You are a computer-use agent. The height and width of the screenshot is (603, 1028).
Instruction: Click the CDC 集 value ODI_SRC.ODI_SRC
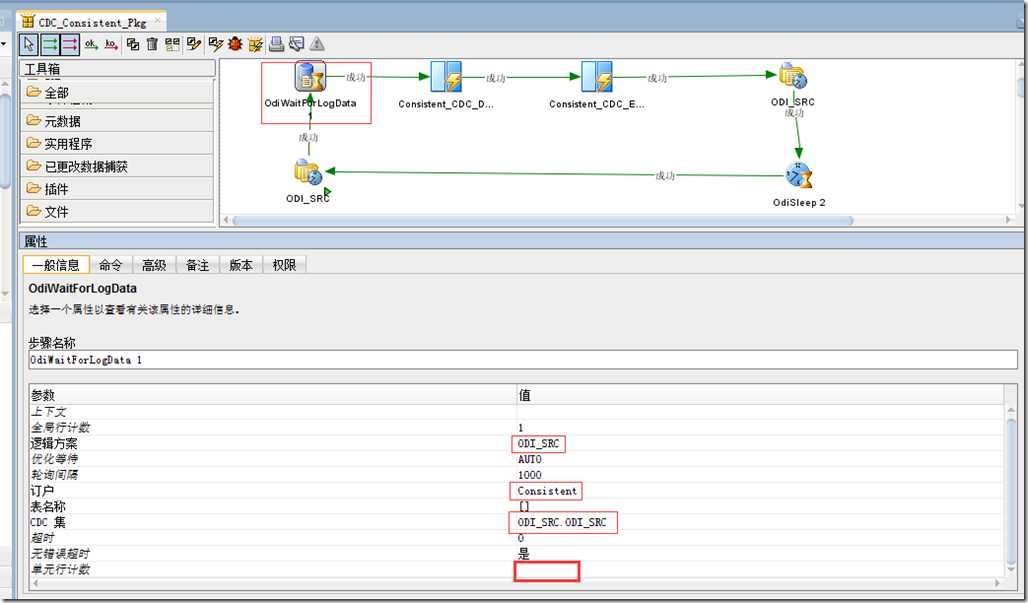pyautogui.click(x=562, y=522)
